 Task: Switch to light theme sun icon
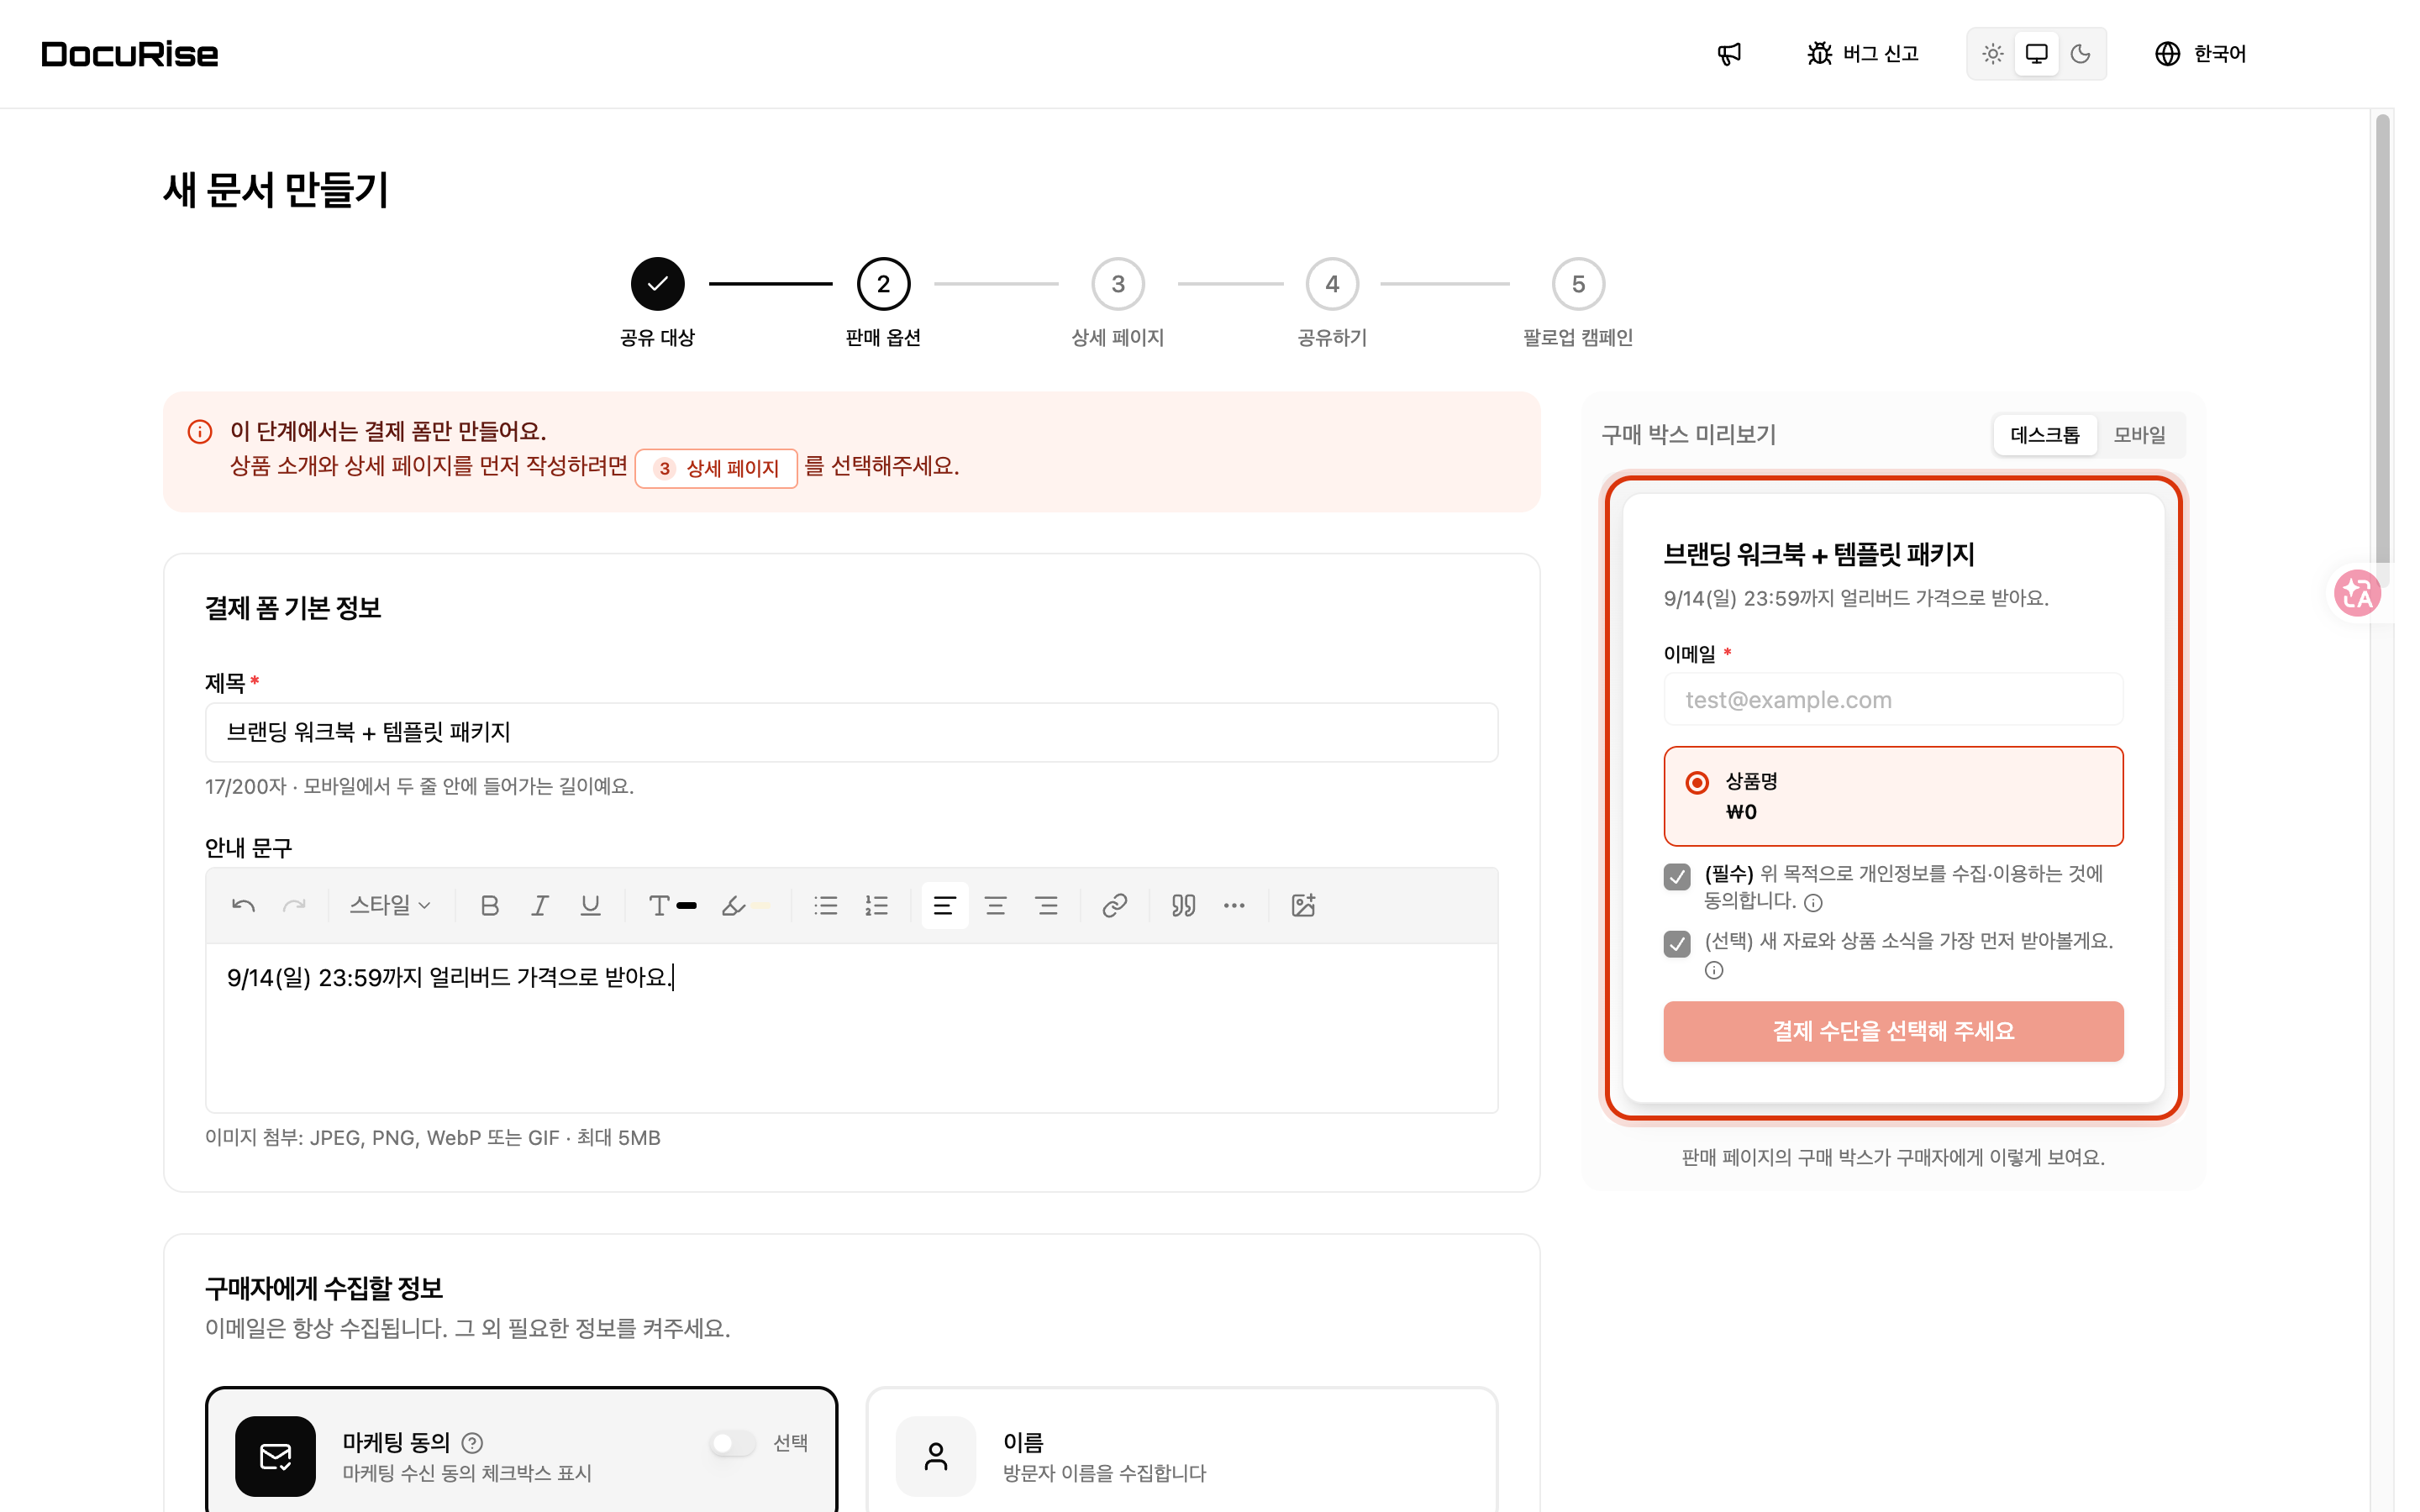(x=1992, y=54)
